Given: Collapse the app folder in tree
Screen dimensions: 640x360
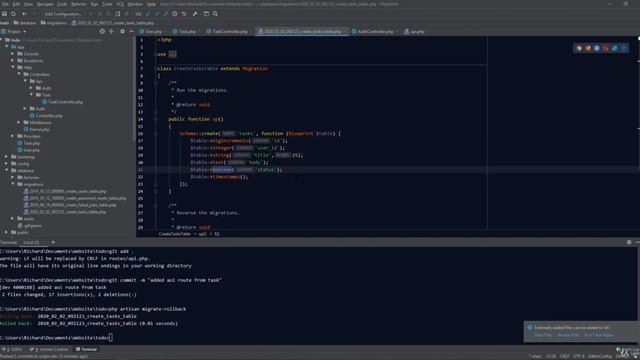Looking at the screenshot, I should (7, 47).
